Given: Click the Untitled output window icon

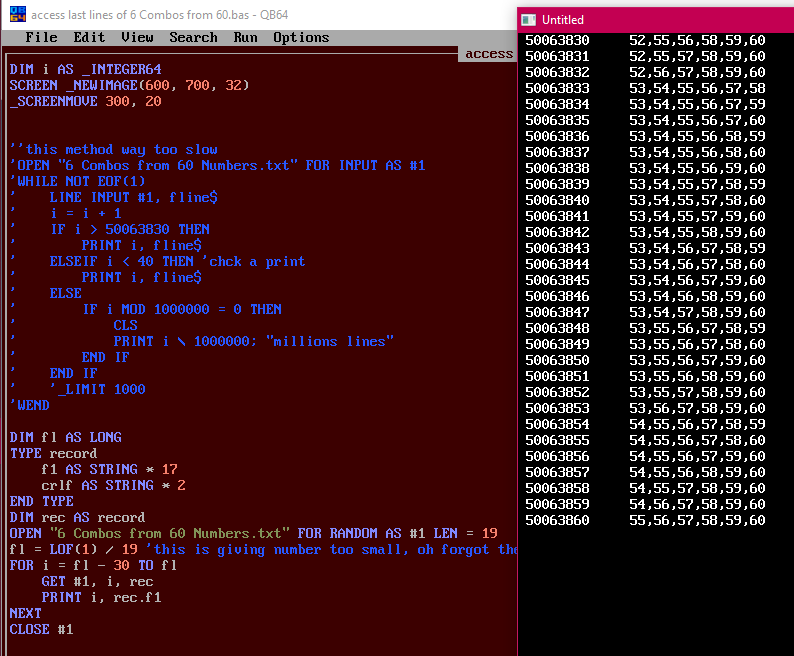Looking at the screenshot, I should (529, 20).
